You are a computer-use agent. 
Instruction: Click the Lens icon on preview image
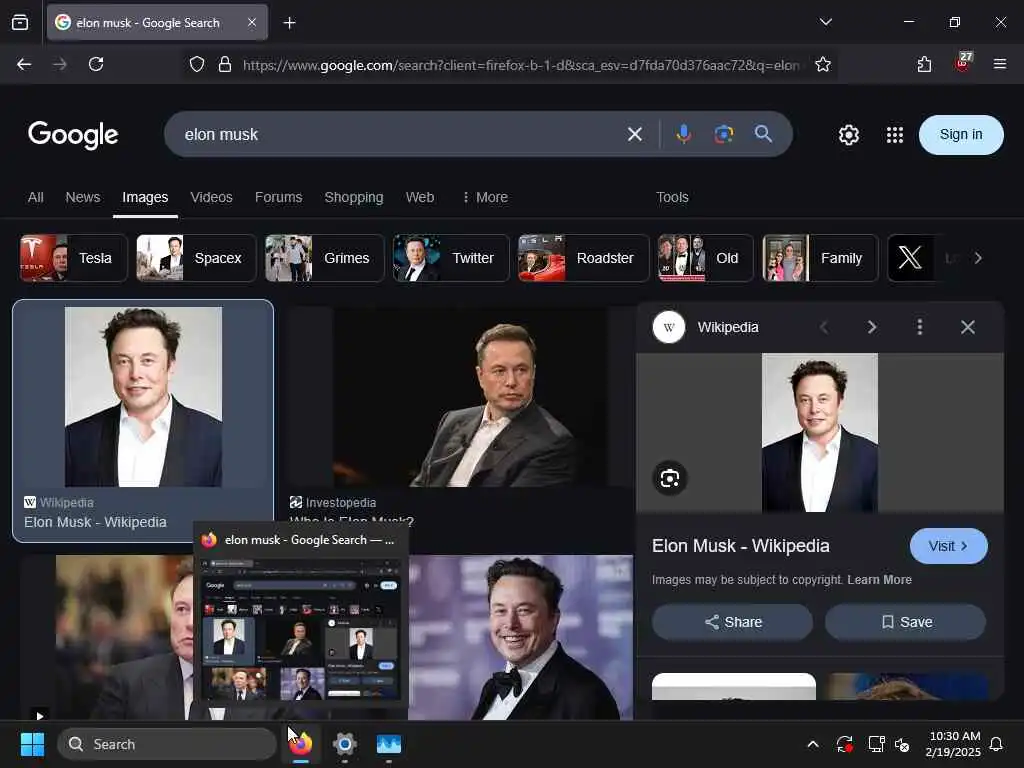click(670, 479)
